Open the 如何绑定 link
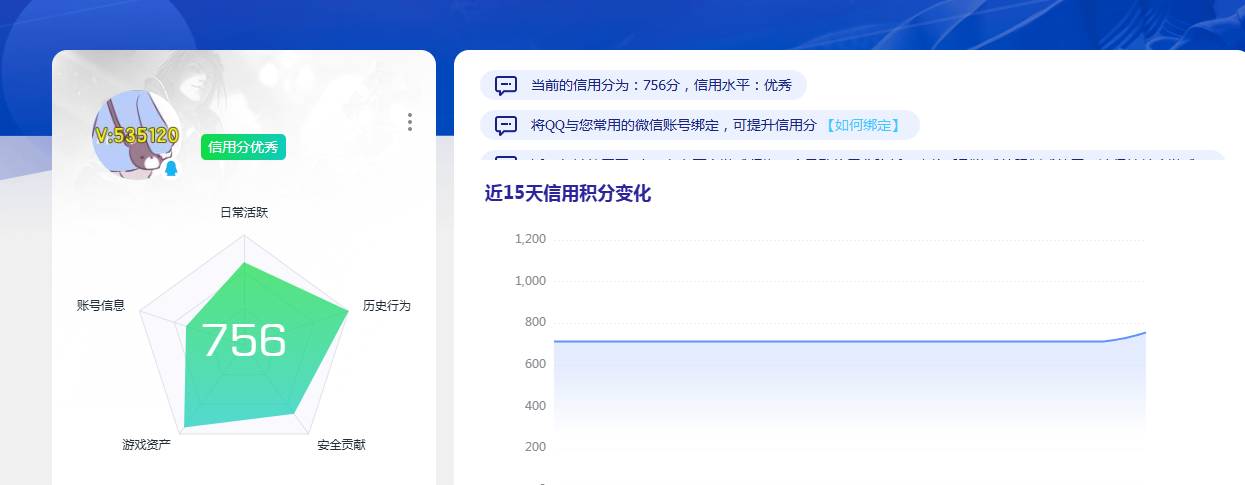Viewport: 1245px width, 485px height. point(863,125)
